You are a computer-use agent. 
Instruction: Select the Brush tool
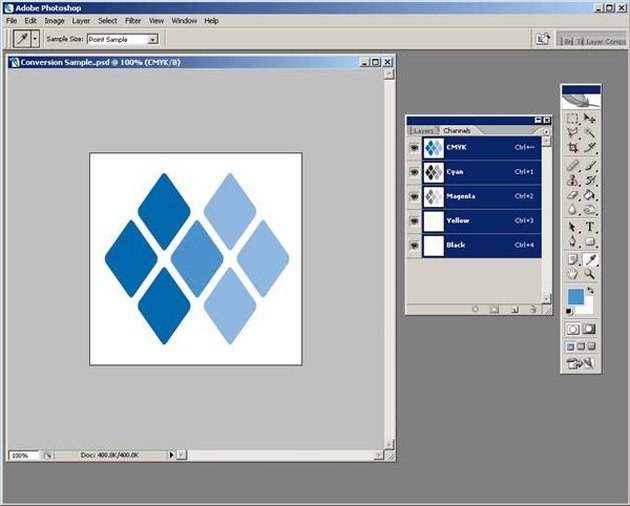pos(589,166)
